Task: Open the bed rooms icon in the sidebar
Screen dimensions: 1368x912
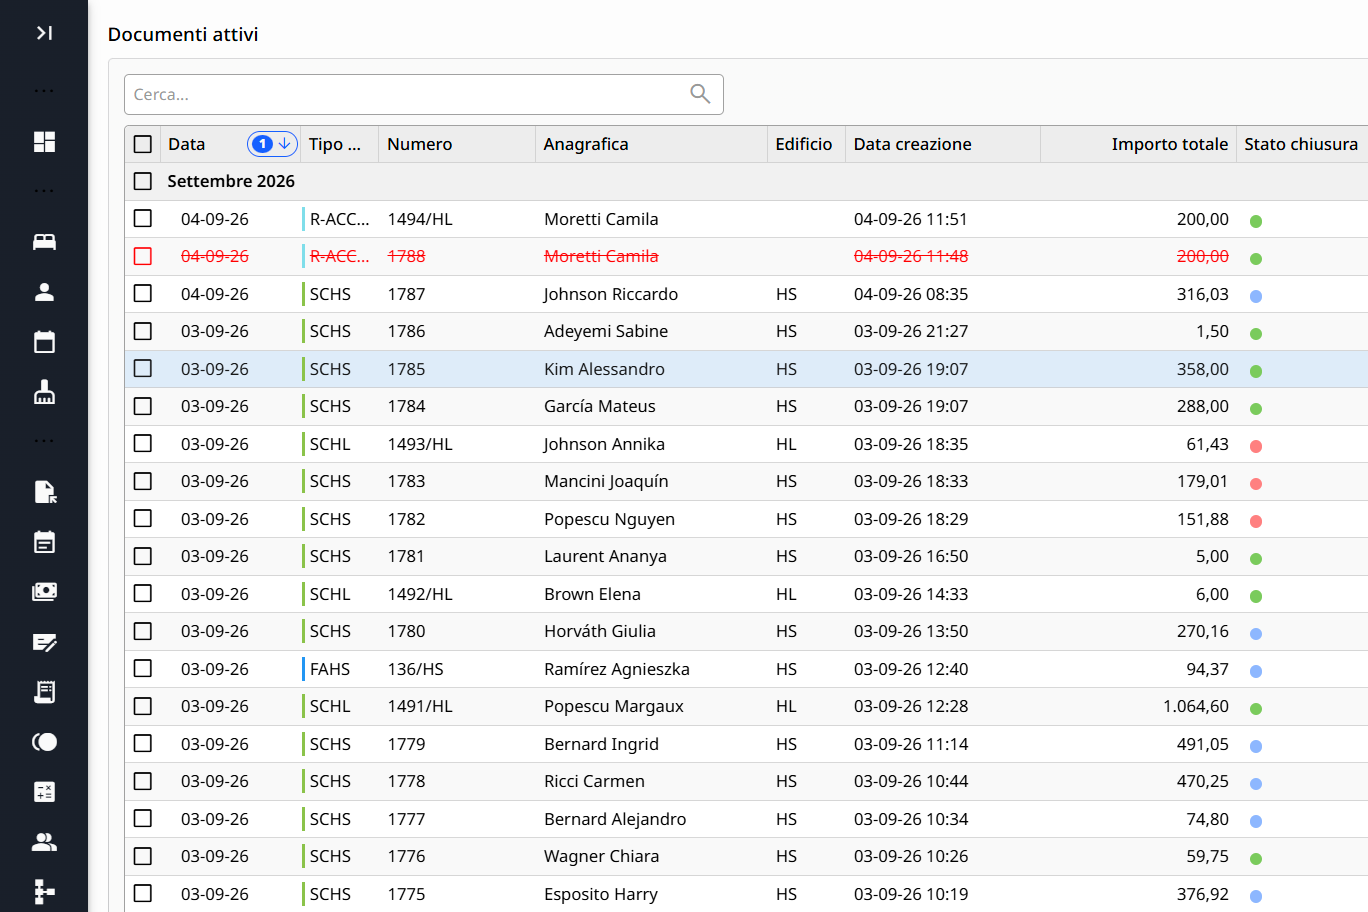Action: click(x=44, y=242)
